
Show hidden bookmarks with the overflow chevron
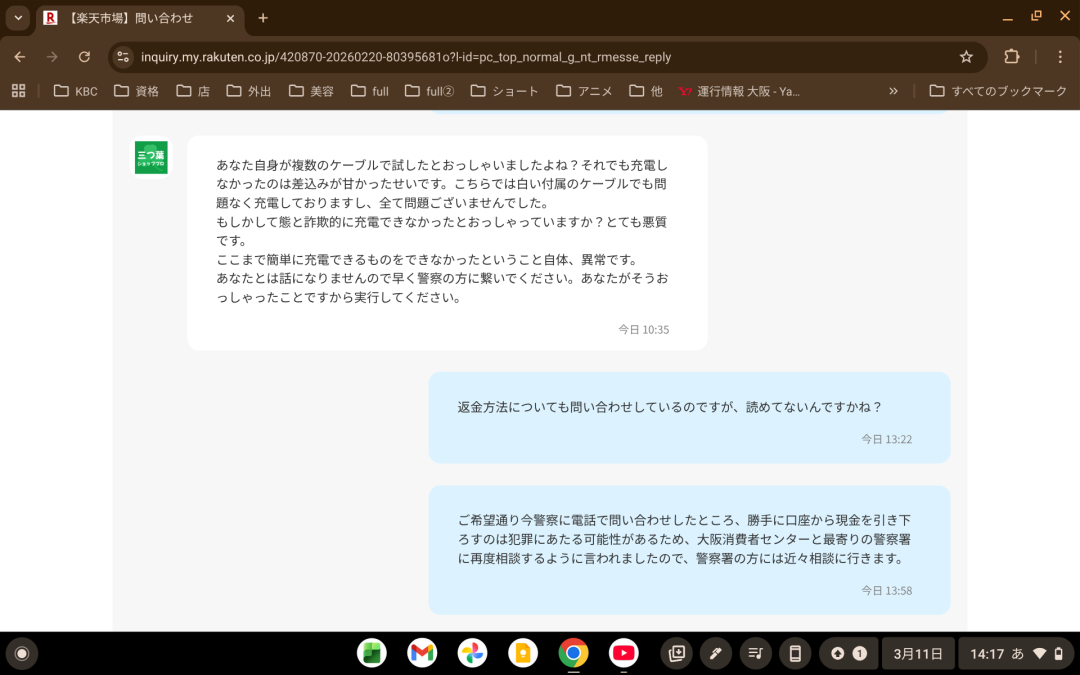(893, 91)
